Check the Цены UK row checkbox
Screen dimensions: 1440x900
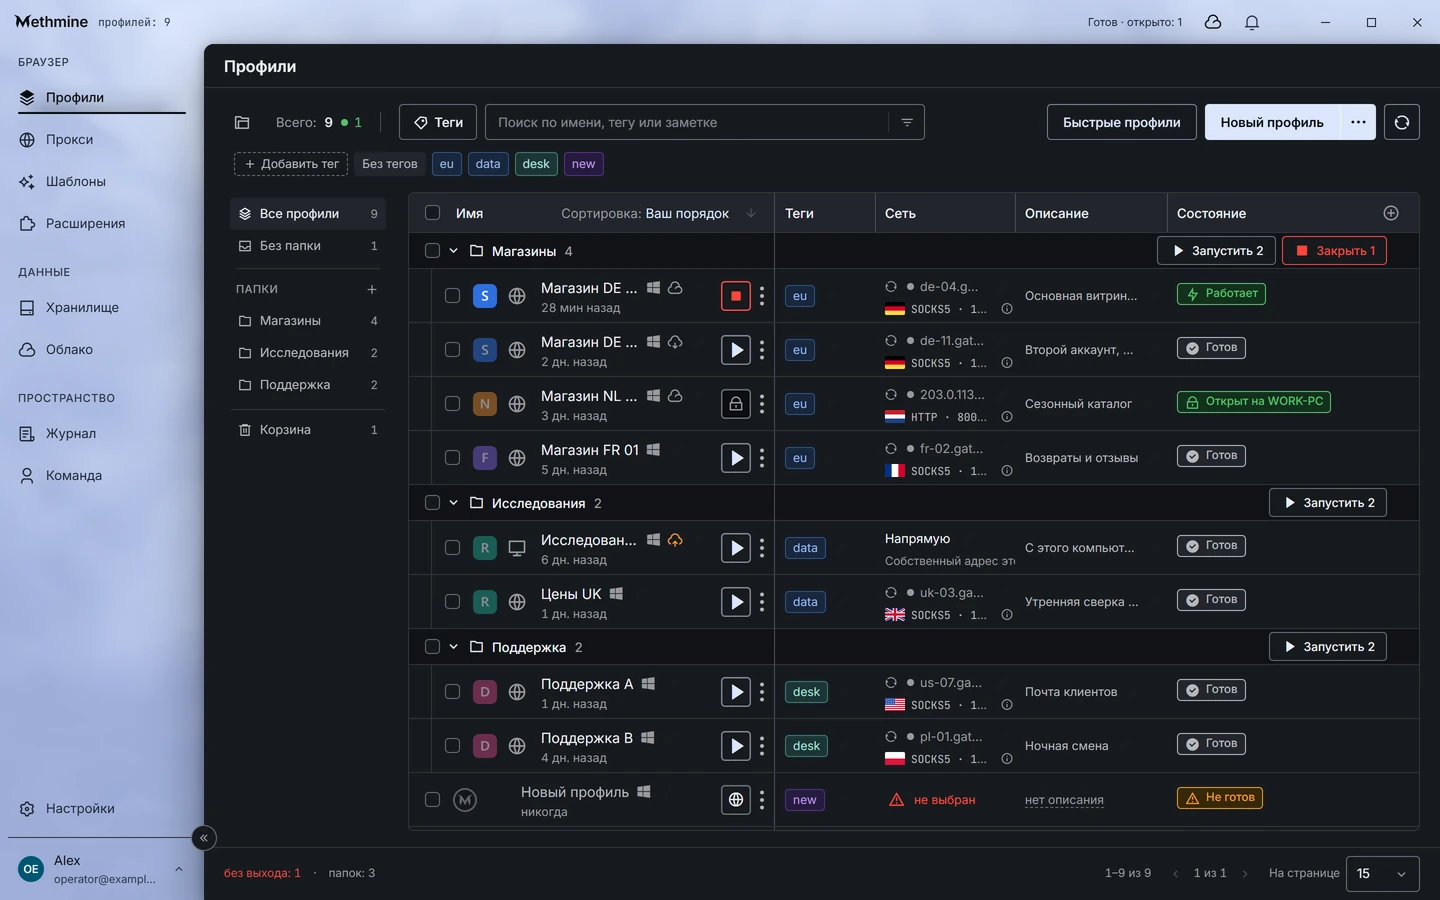click(x=452, y=602)
